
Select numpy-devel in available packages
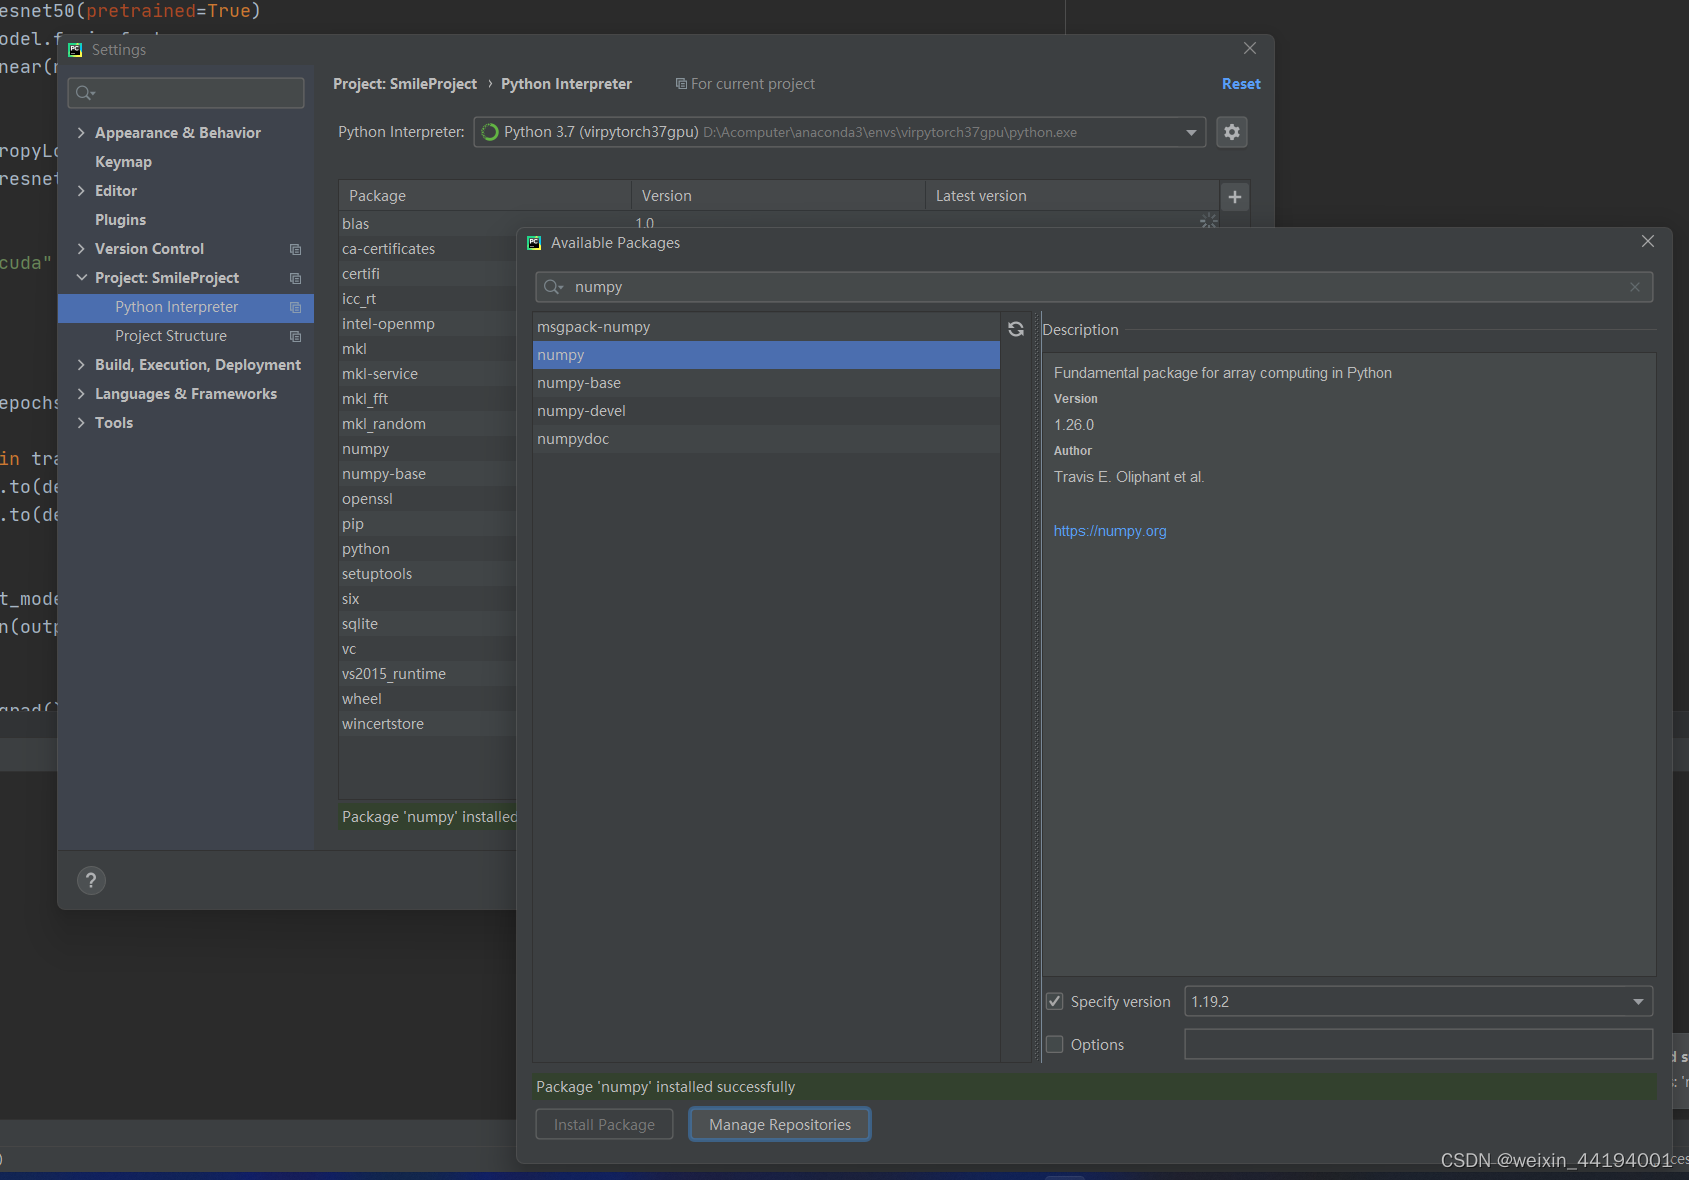[x=766, y=411]
